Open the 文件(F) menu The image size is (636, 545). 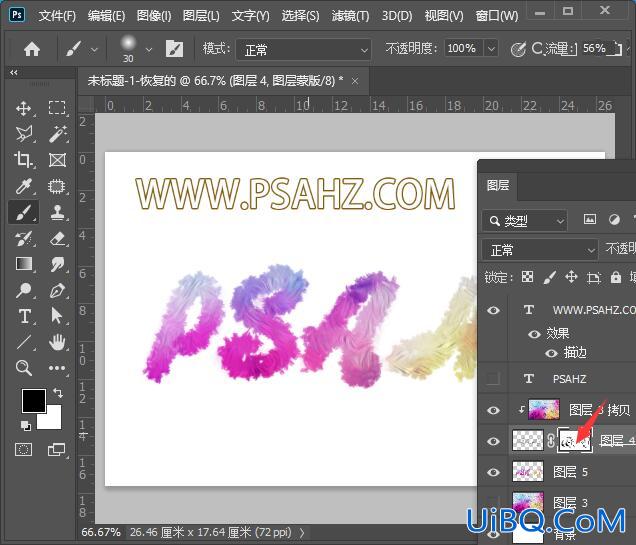(x=57, y=16)
